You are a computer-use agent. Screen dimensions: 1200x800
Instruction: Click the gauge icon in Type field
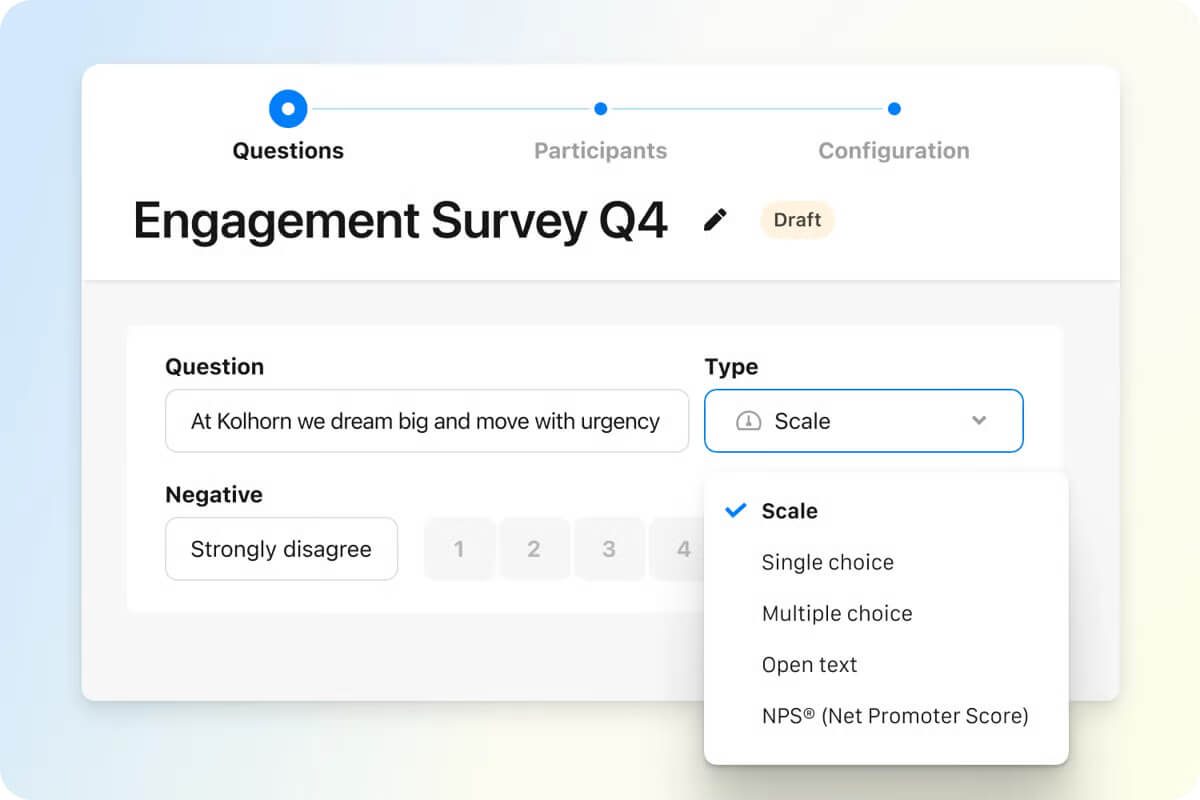[748, 421]
